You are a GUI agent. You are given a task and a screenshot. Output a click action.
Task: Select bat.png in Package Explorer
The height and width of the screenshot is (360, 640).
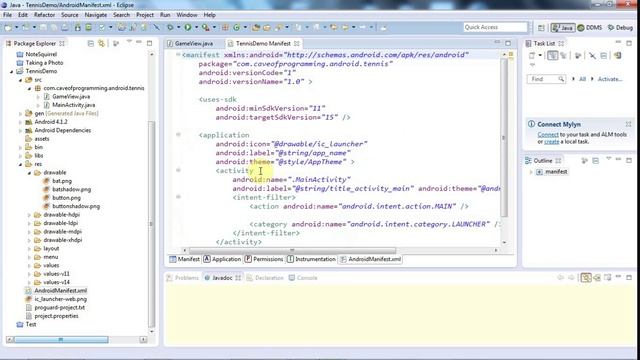[57, 181]
